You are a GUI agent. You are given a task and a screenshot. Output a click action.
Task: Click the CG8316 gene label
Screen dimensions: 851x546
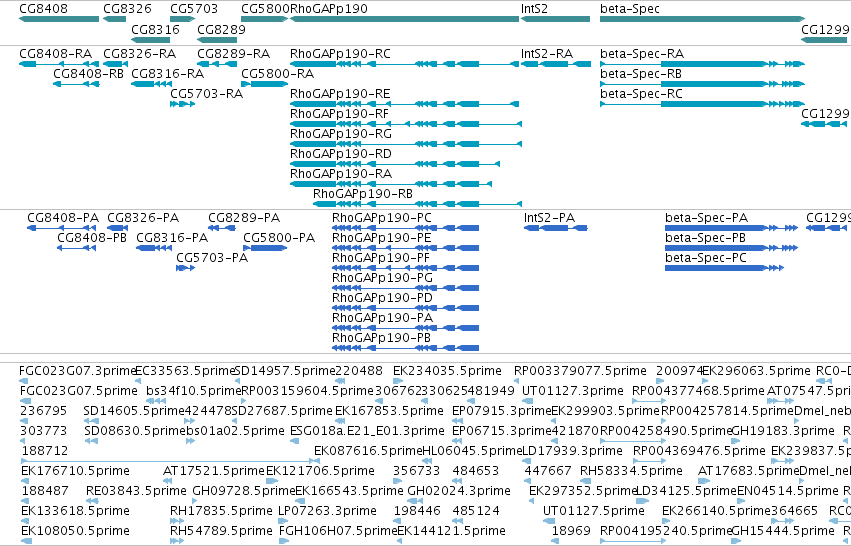[155, 29]
